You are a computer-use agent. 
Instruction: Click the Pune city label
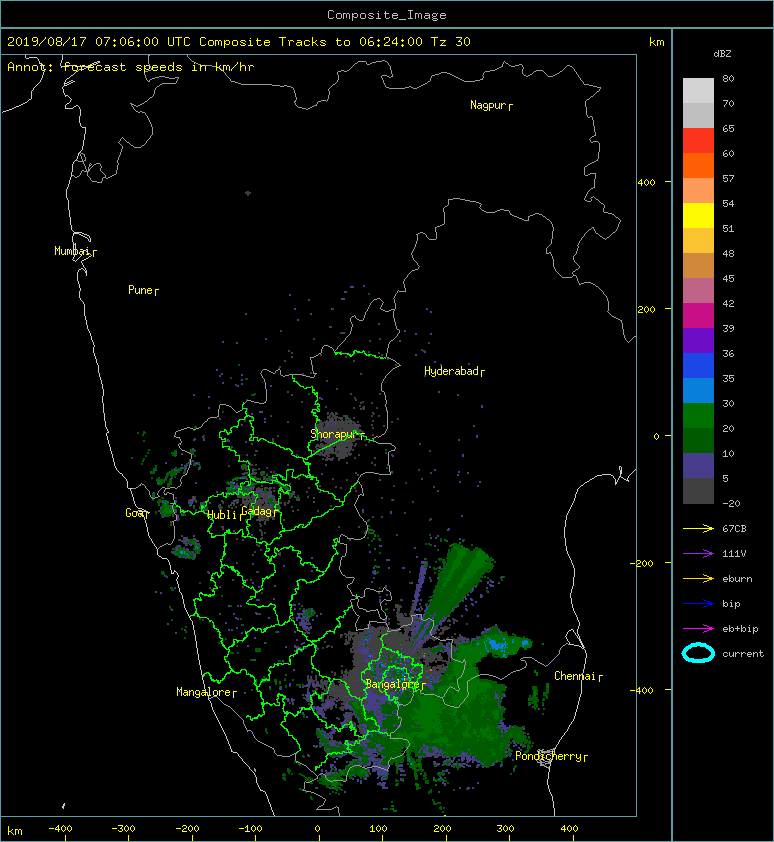140,290
